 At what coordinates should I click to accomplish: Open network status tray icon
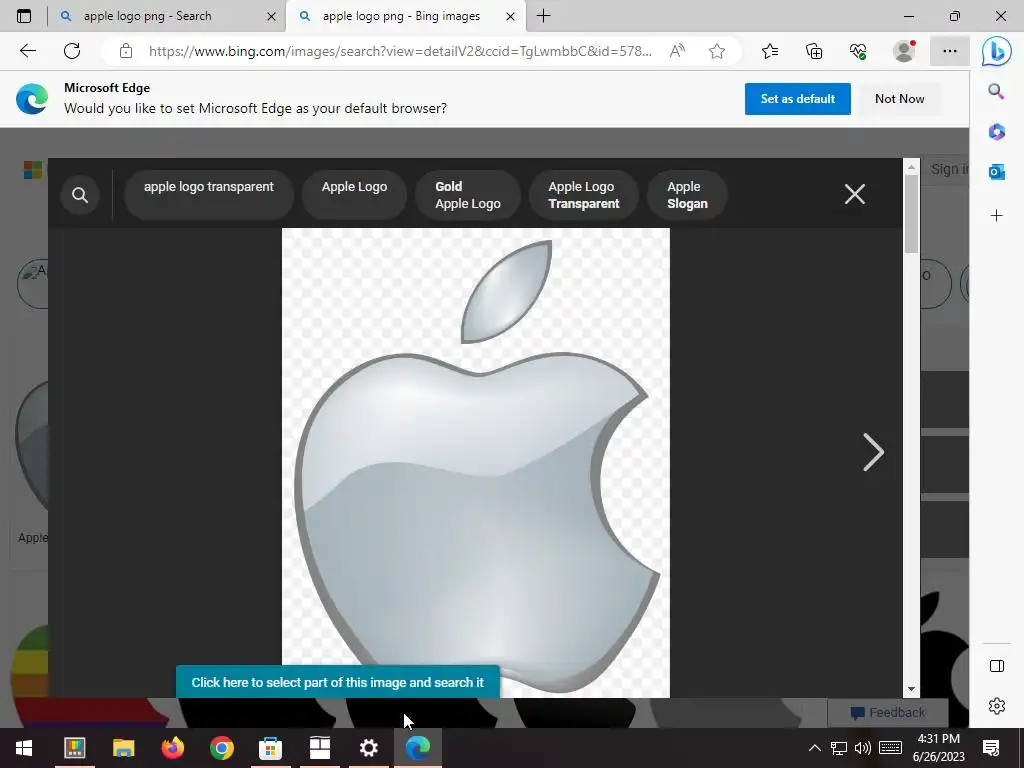(x=839, y=748)
